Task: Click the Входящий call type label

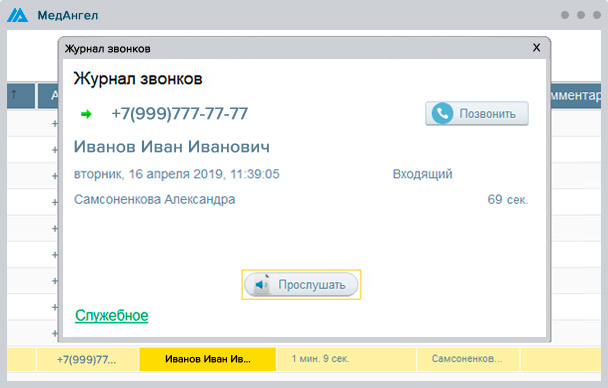Action: coord(422,174)
